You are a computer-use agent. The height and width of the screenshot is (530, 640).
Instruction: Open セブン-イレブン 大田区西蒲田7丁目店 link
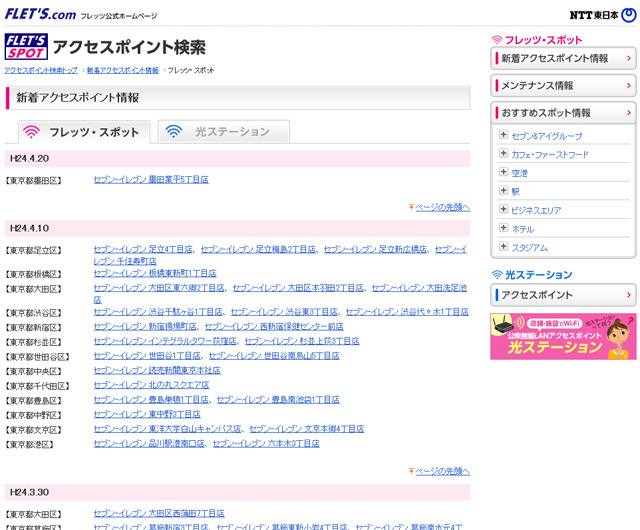coord(159,513)
